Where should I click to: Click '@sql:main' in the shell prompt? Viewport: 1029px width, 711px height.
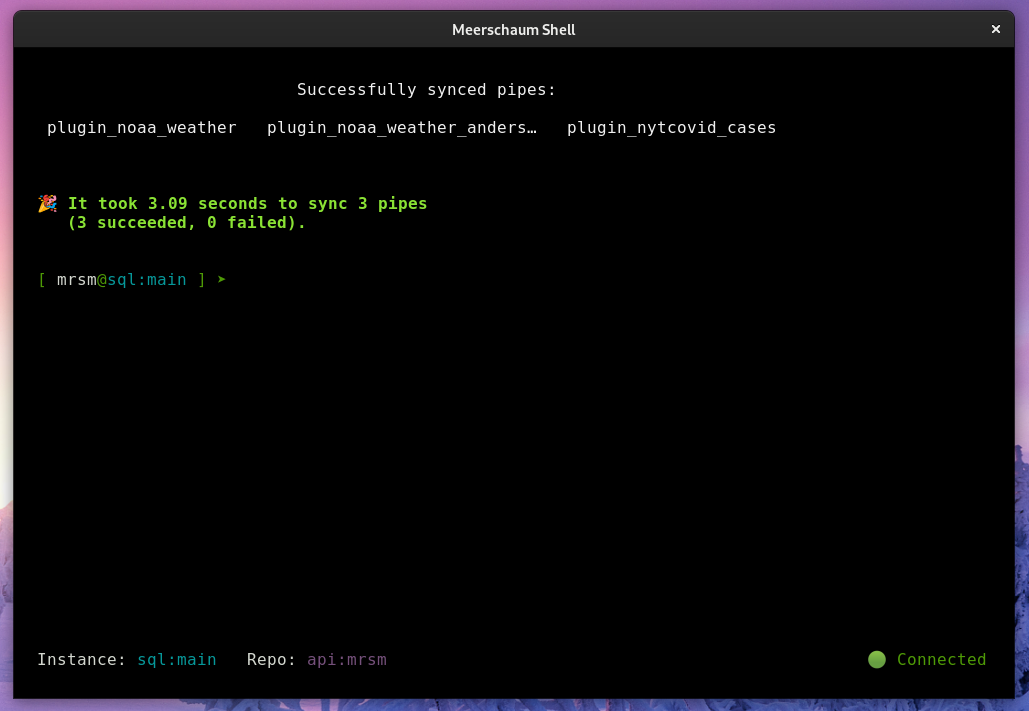point(142,280)
